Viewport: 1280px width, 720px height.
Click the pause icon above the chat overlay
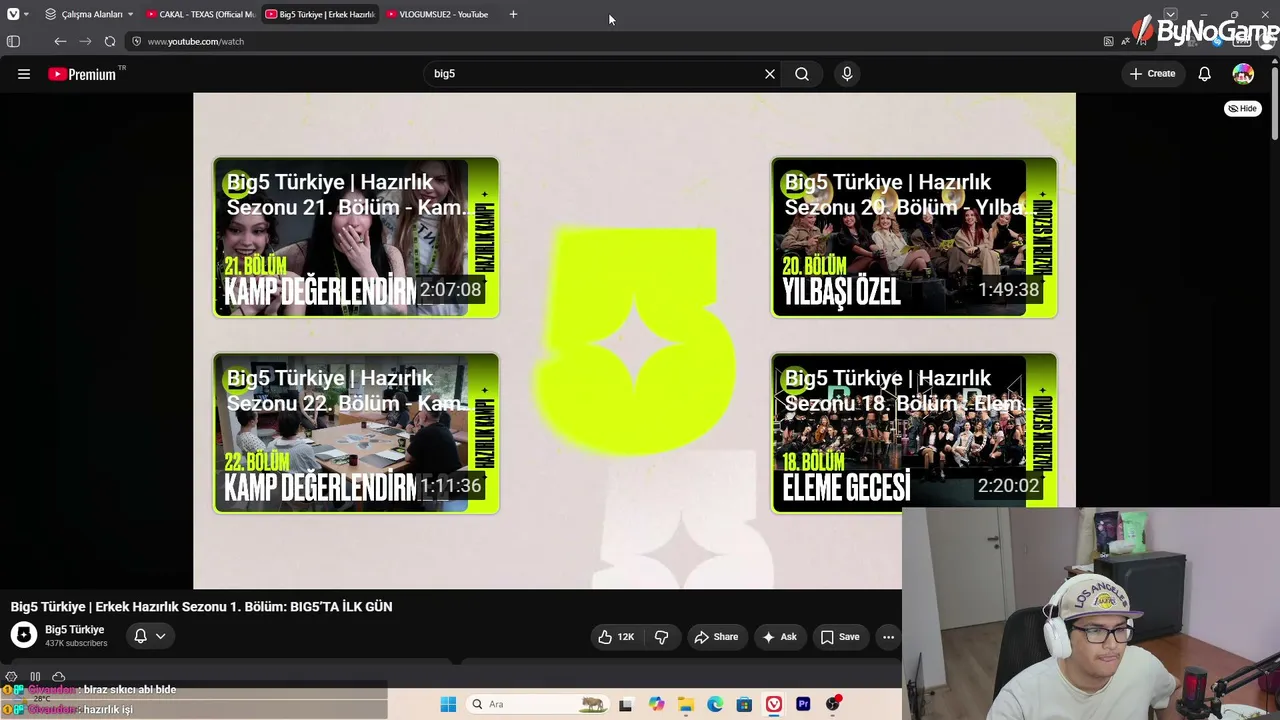pos(35,677)
